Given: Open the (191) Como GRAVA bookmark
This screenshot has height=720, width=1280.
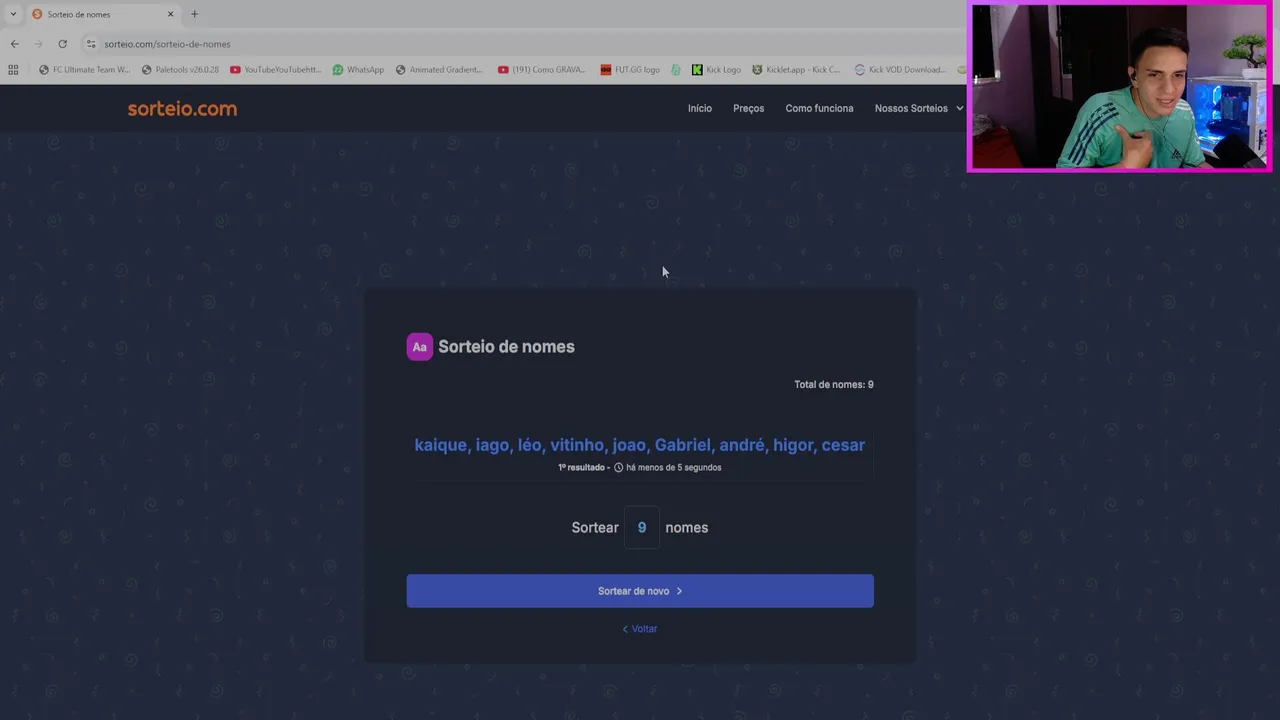Looking at the screenshot, I should pos(541,70).
